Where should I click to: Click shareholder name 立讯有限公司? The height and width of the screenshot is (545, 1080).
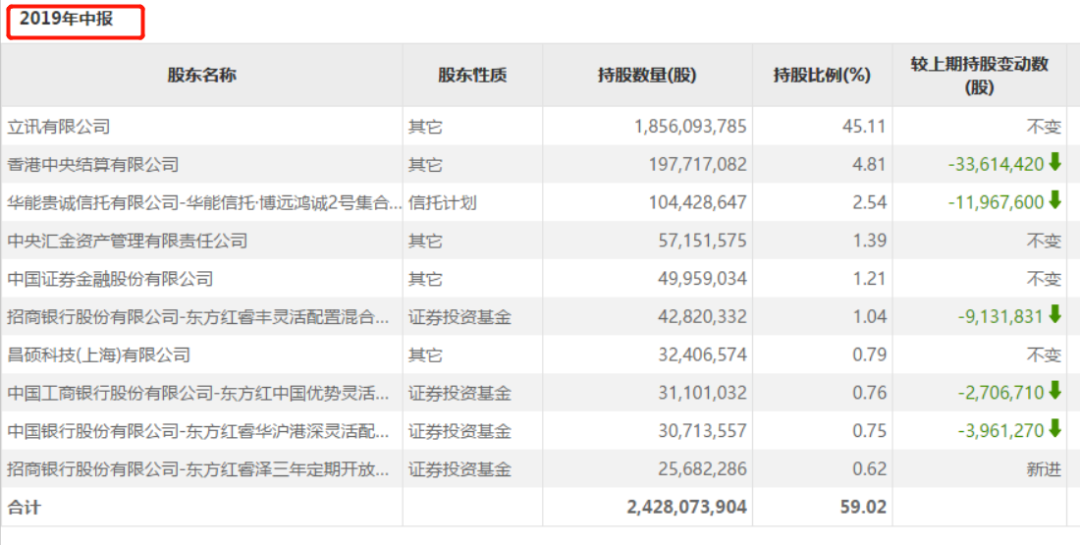pyautogui.click(x=59, y=127)
